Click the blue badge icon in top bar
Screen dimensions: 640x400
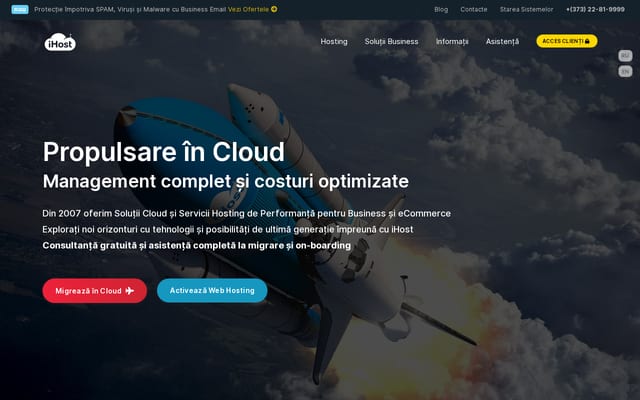click(20, 9)
